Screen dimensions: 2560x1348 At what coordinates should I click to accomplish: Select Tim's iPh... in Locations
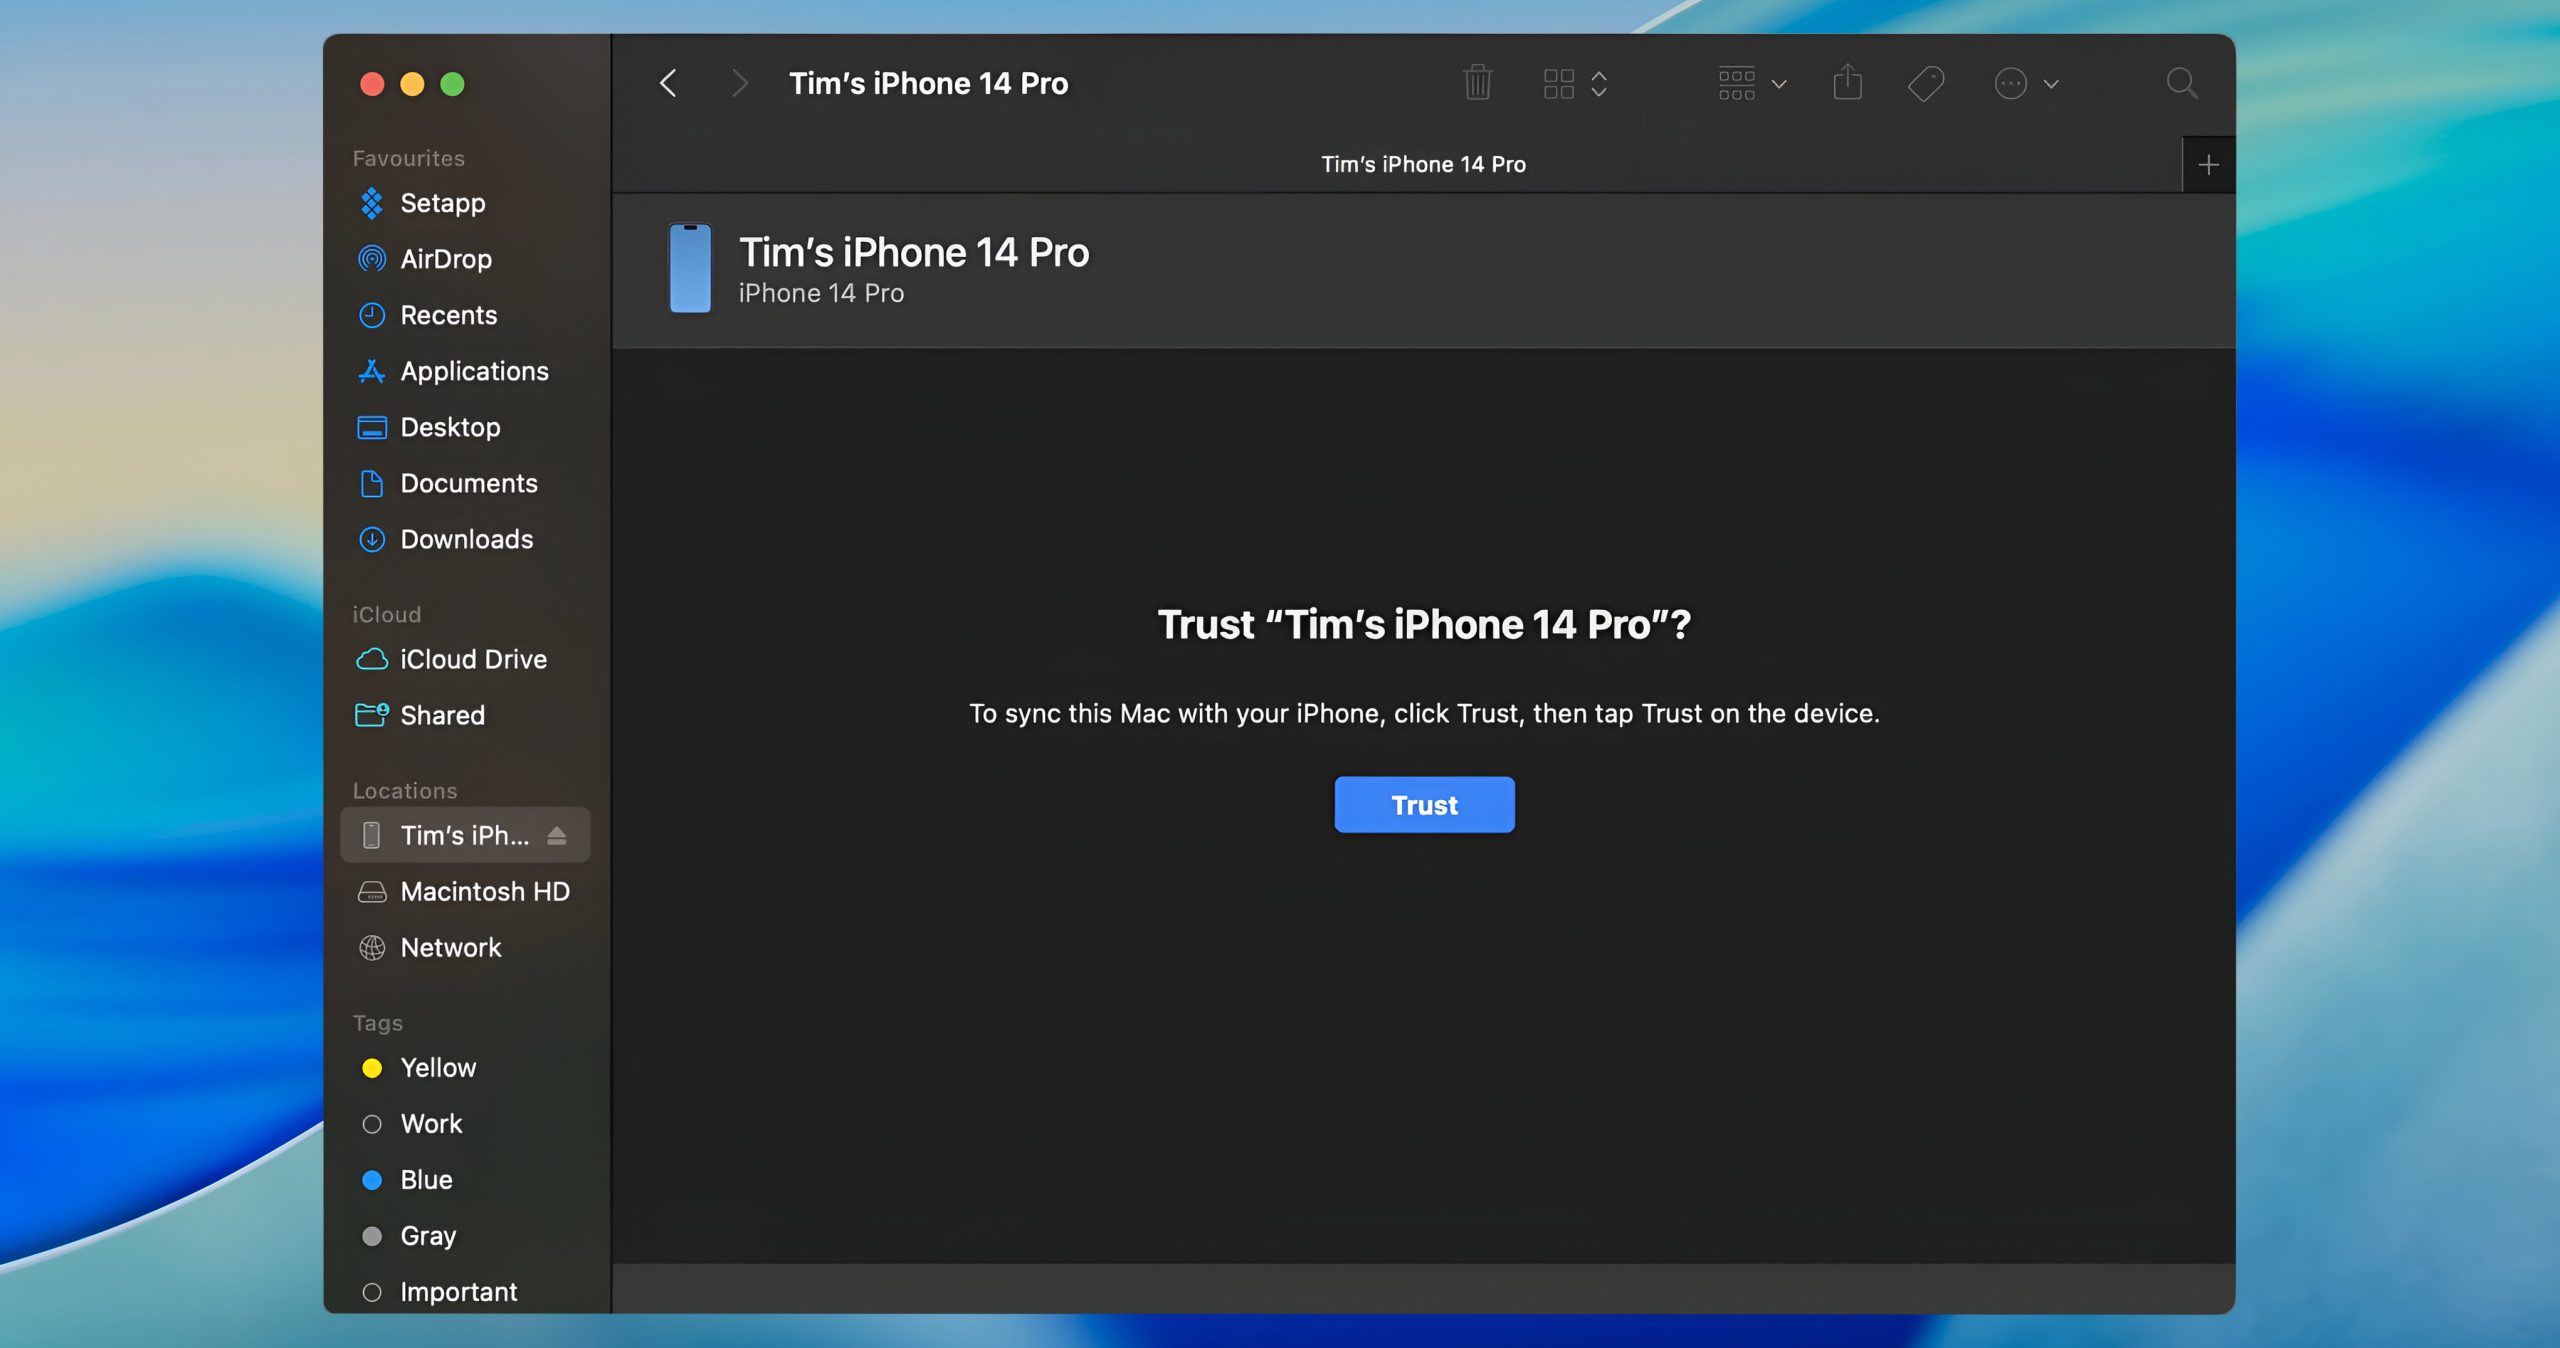pos(465,835)
